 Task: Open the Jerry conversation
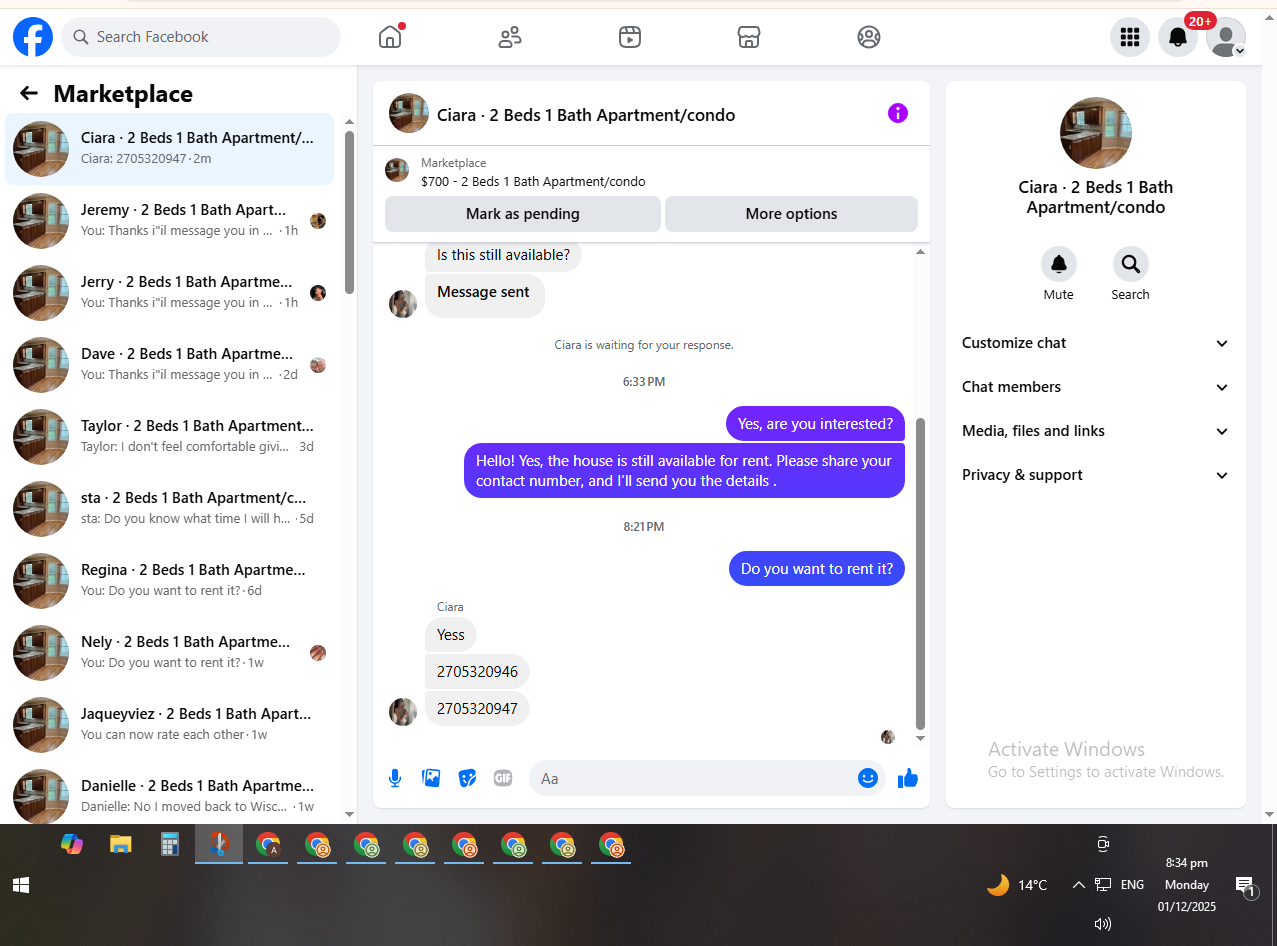[170, 293]
